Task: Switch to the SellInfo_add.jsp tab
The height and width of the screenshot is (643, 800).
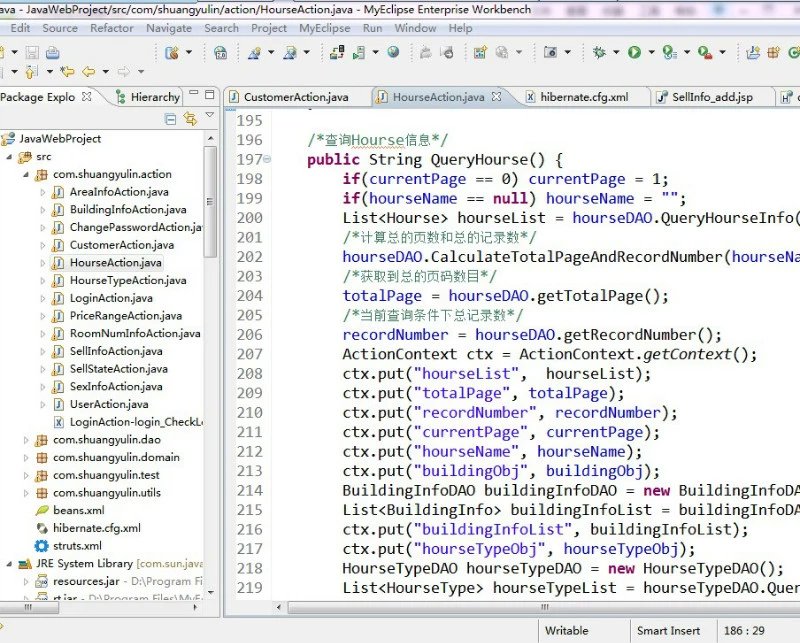Action: [712, 97]
